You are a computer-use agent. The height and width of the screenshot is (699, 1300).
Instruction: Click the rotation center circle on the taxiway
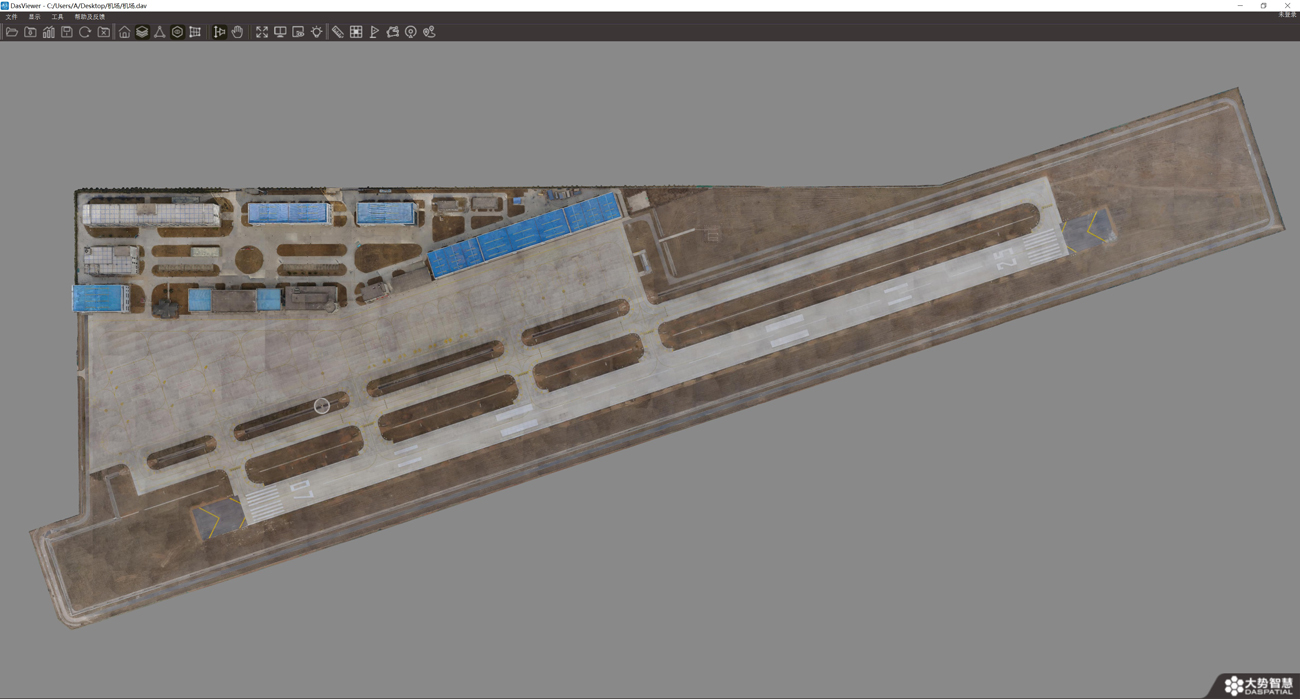pyautogui.click(x=321, y=405)
